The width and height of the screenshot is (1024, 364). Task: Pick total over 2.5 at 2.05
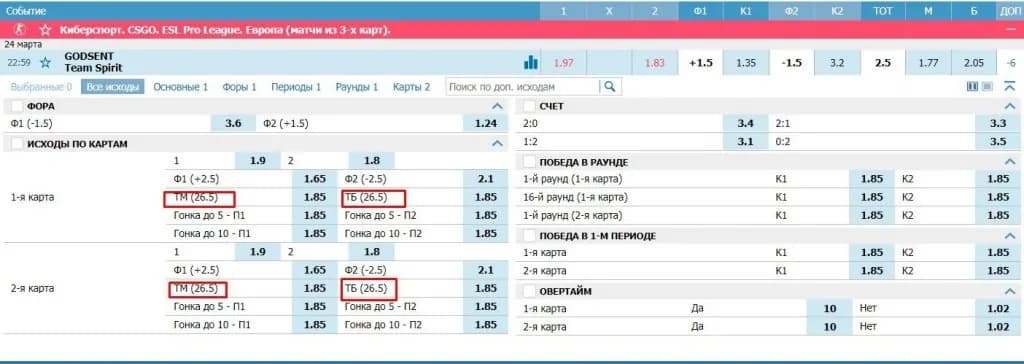coord(974,63)
